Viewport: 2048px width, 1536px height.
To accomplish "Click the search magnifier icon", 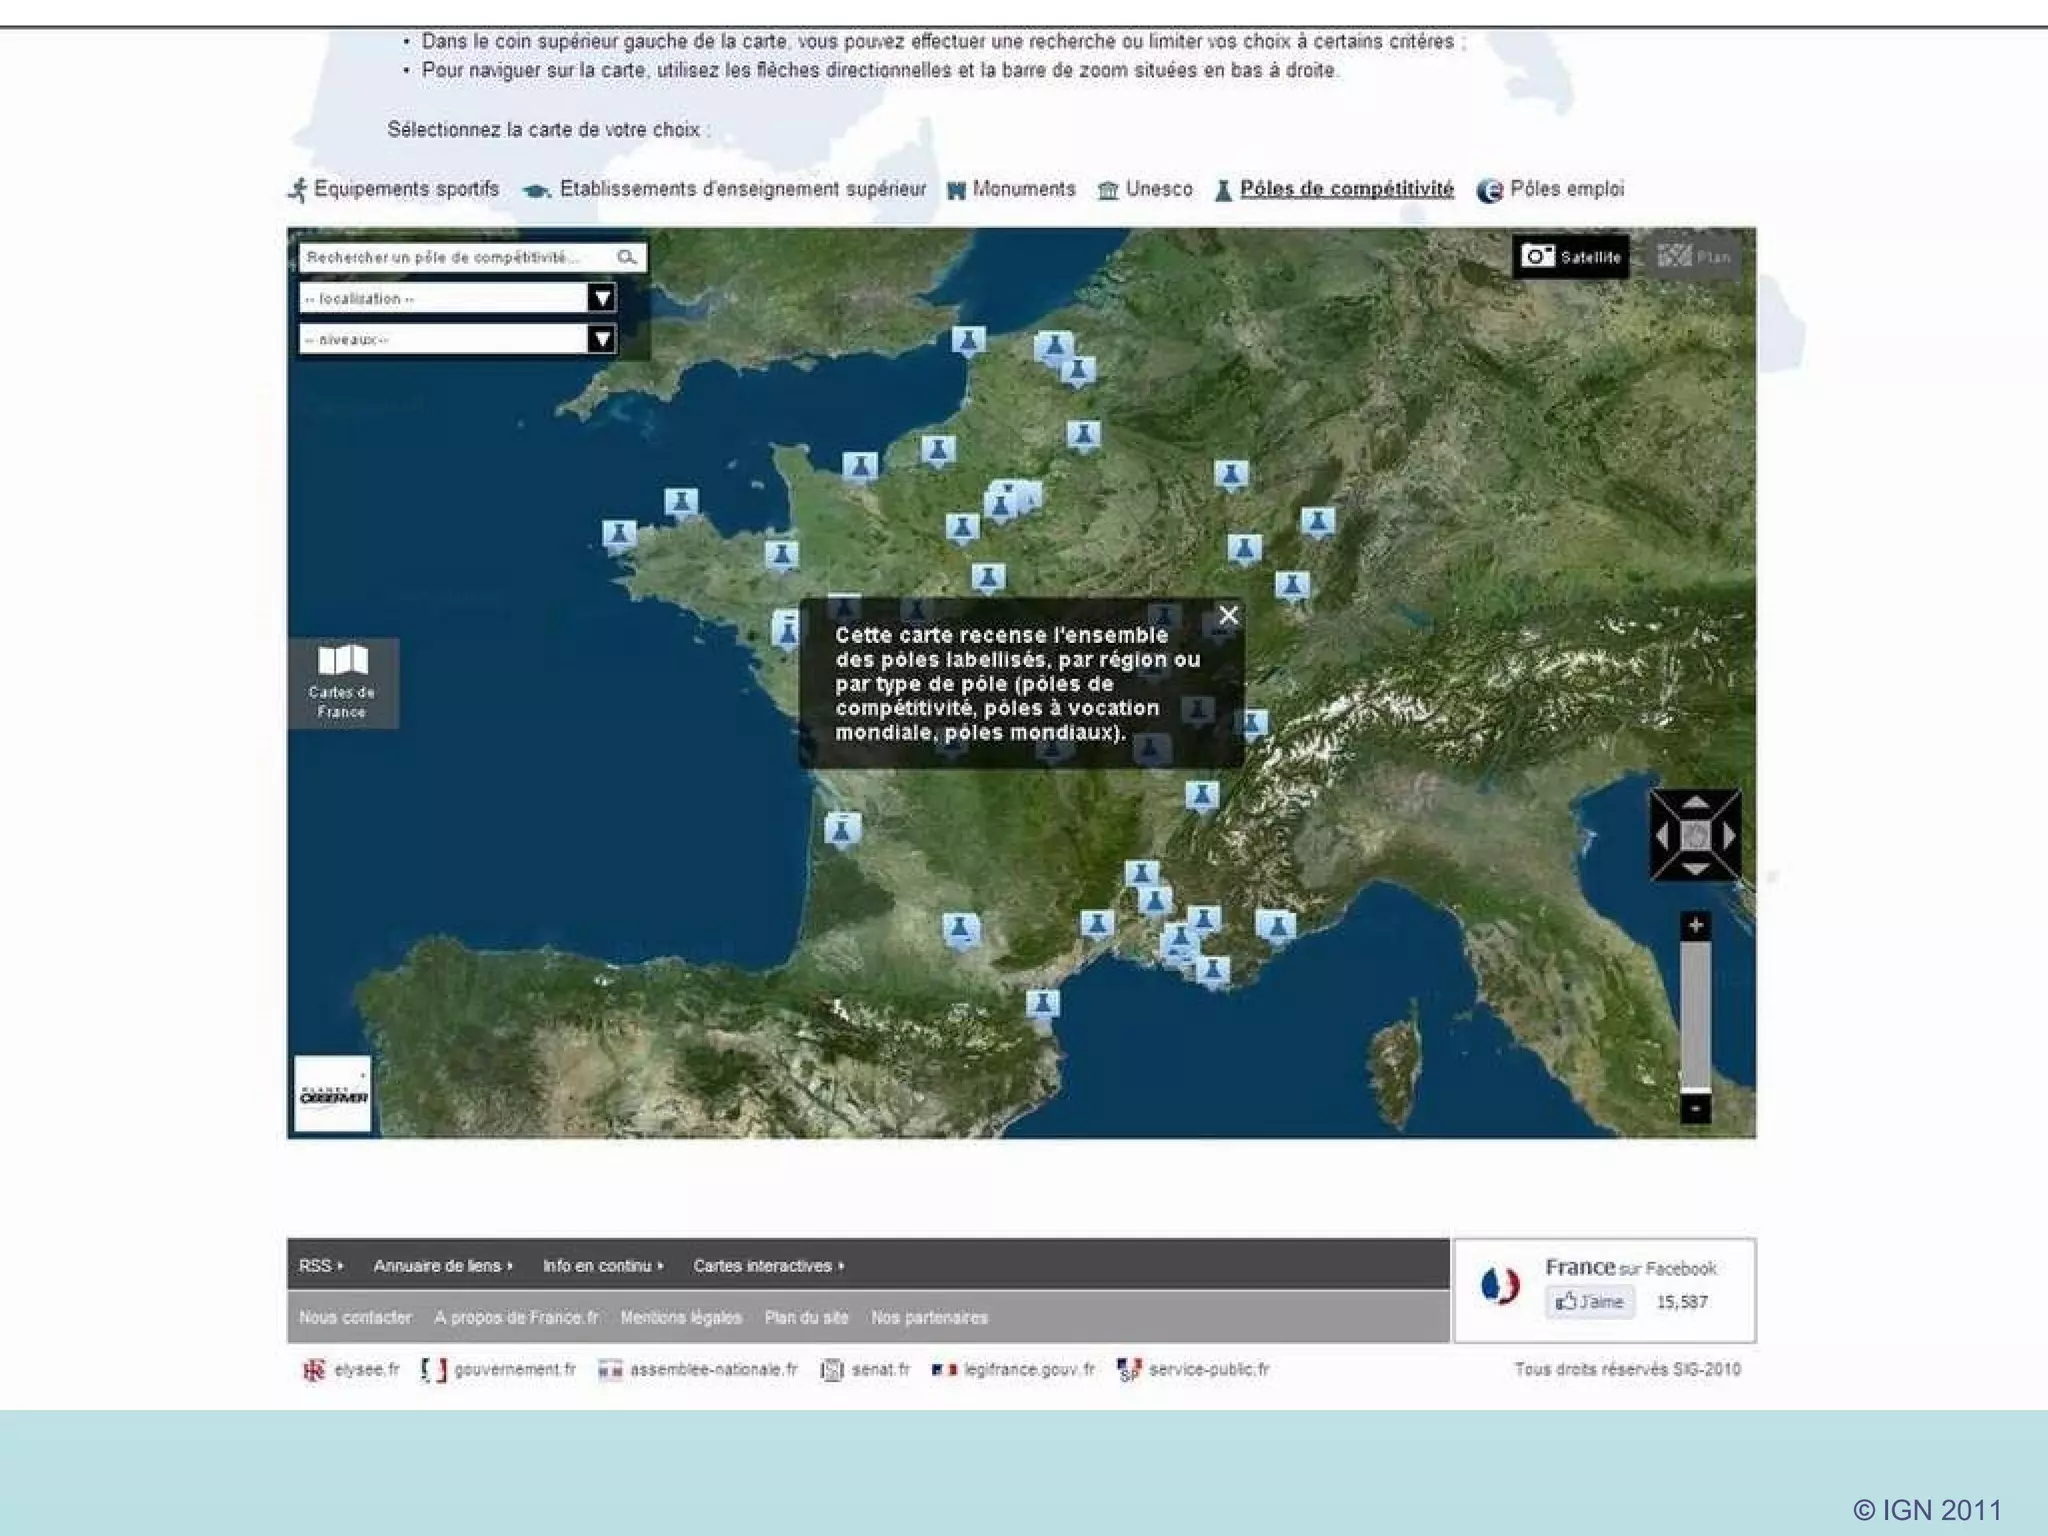I will pyautogui.click(x=627, y=258).
